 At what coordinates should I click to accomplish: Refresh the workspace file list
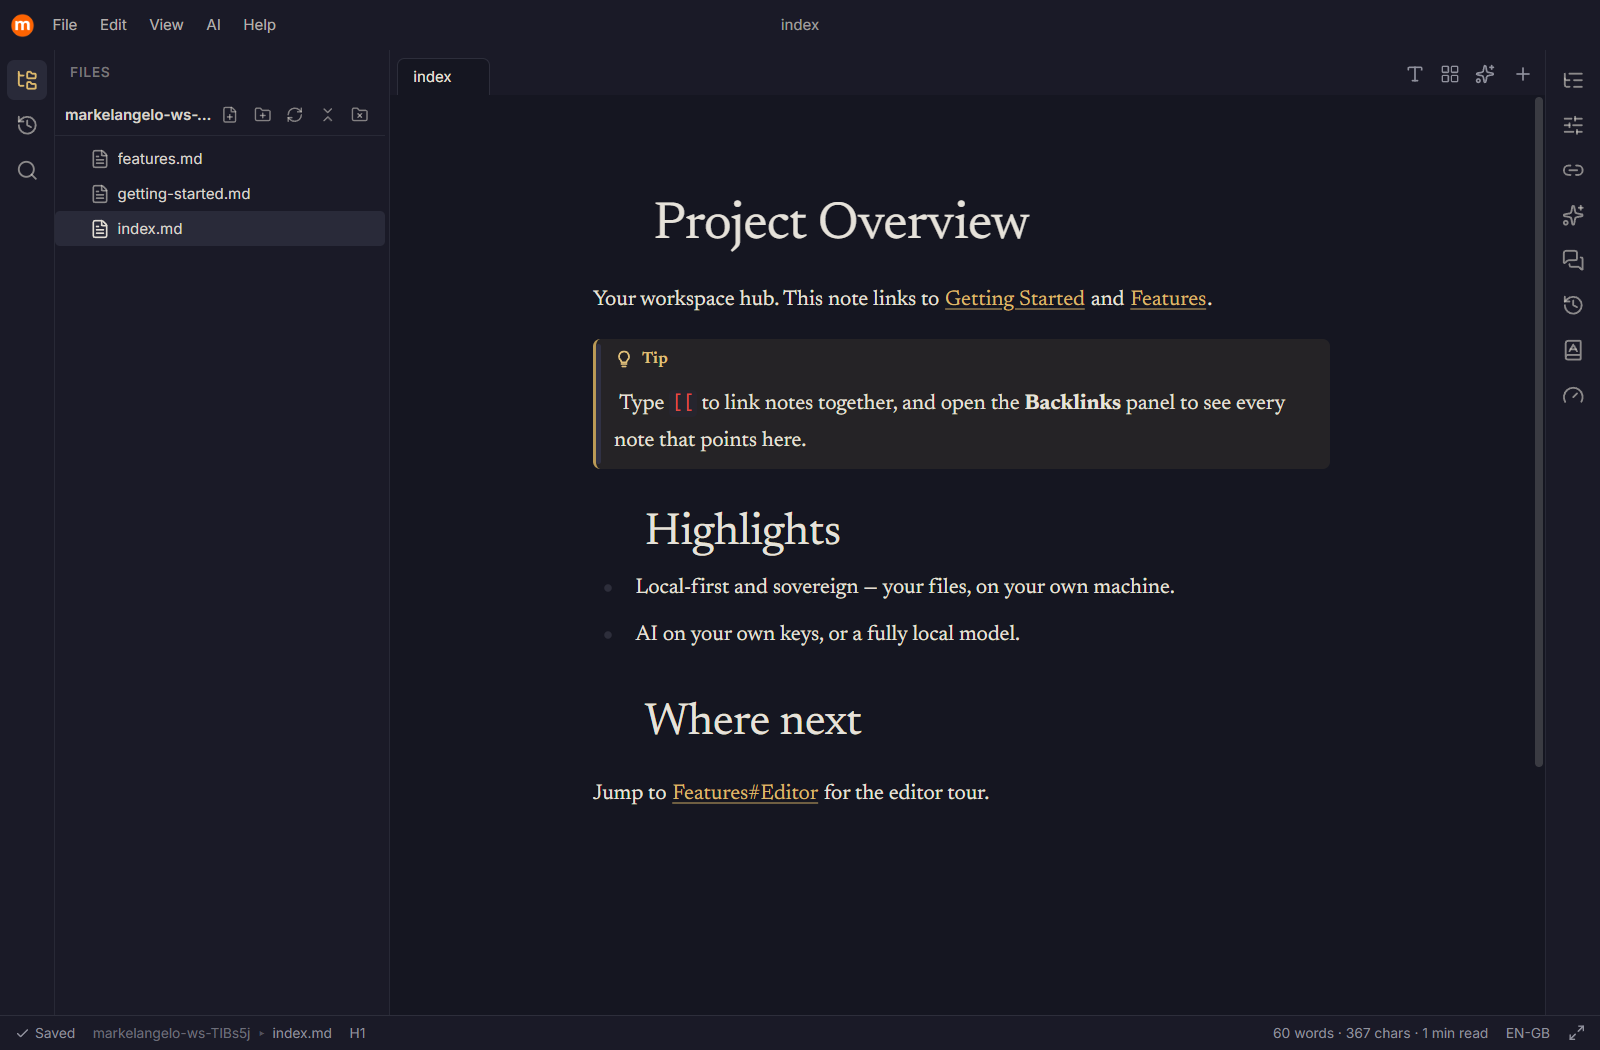(x=295, y=115)
